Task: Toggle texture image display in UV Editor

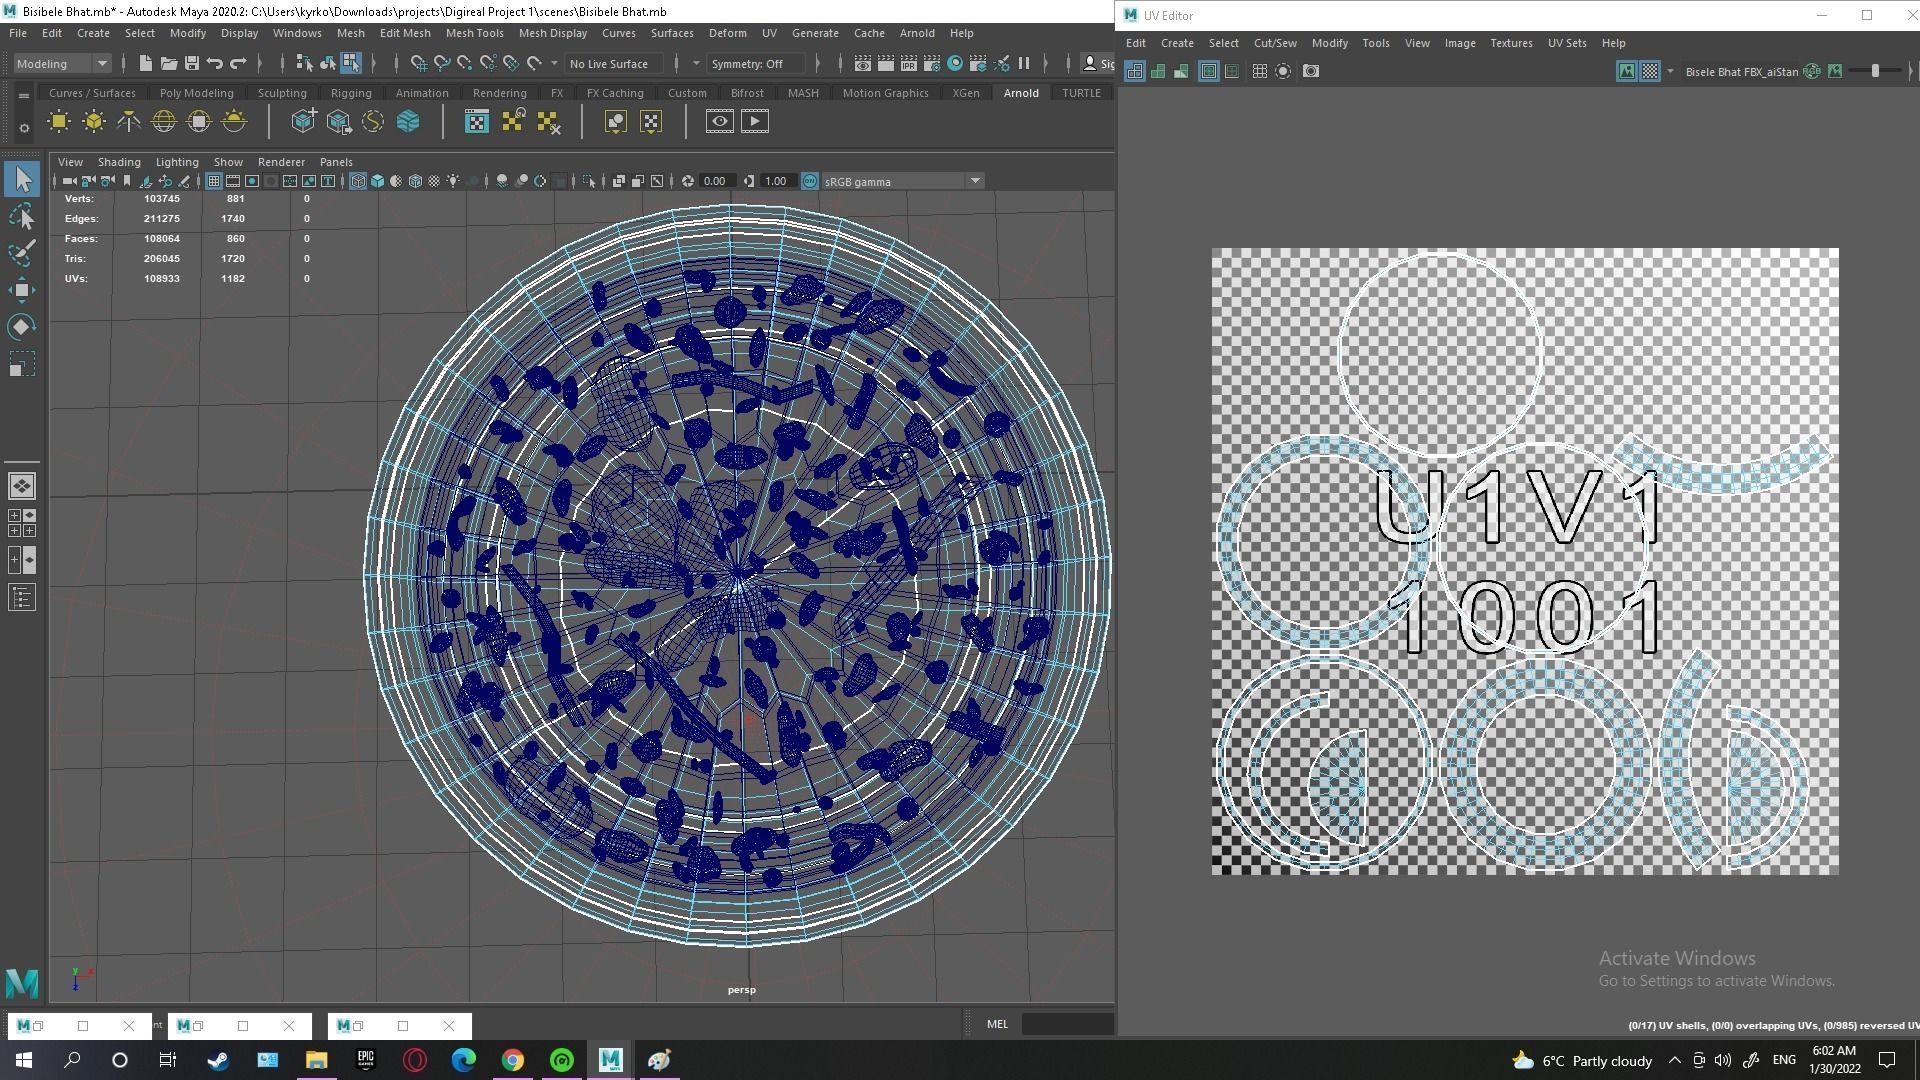Action: coord(1627,71)
